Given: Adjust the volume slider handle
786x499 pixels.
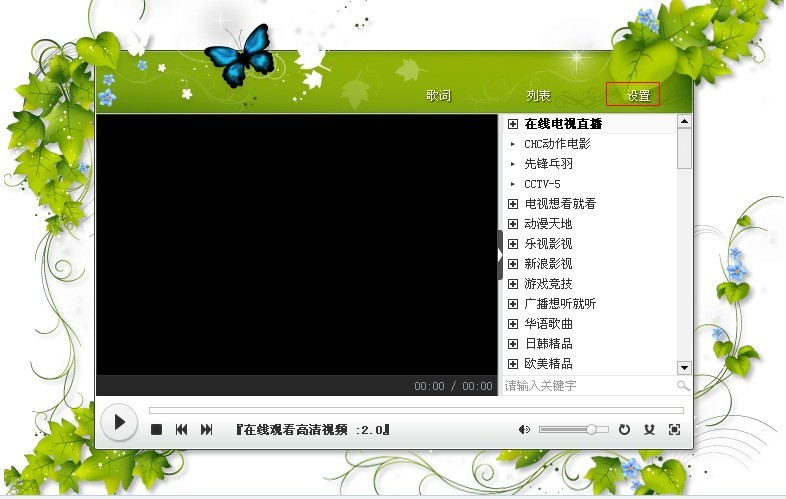Looking at the screenshot, I should tap(592, 429).
